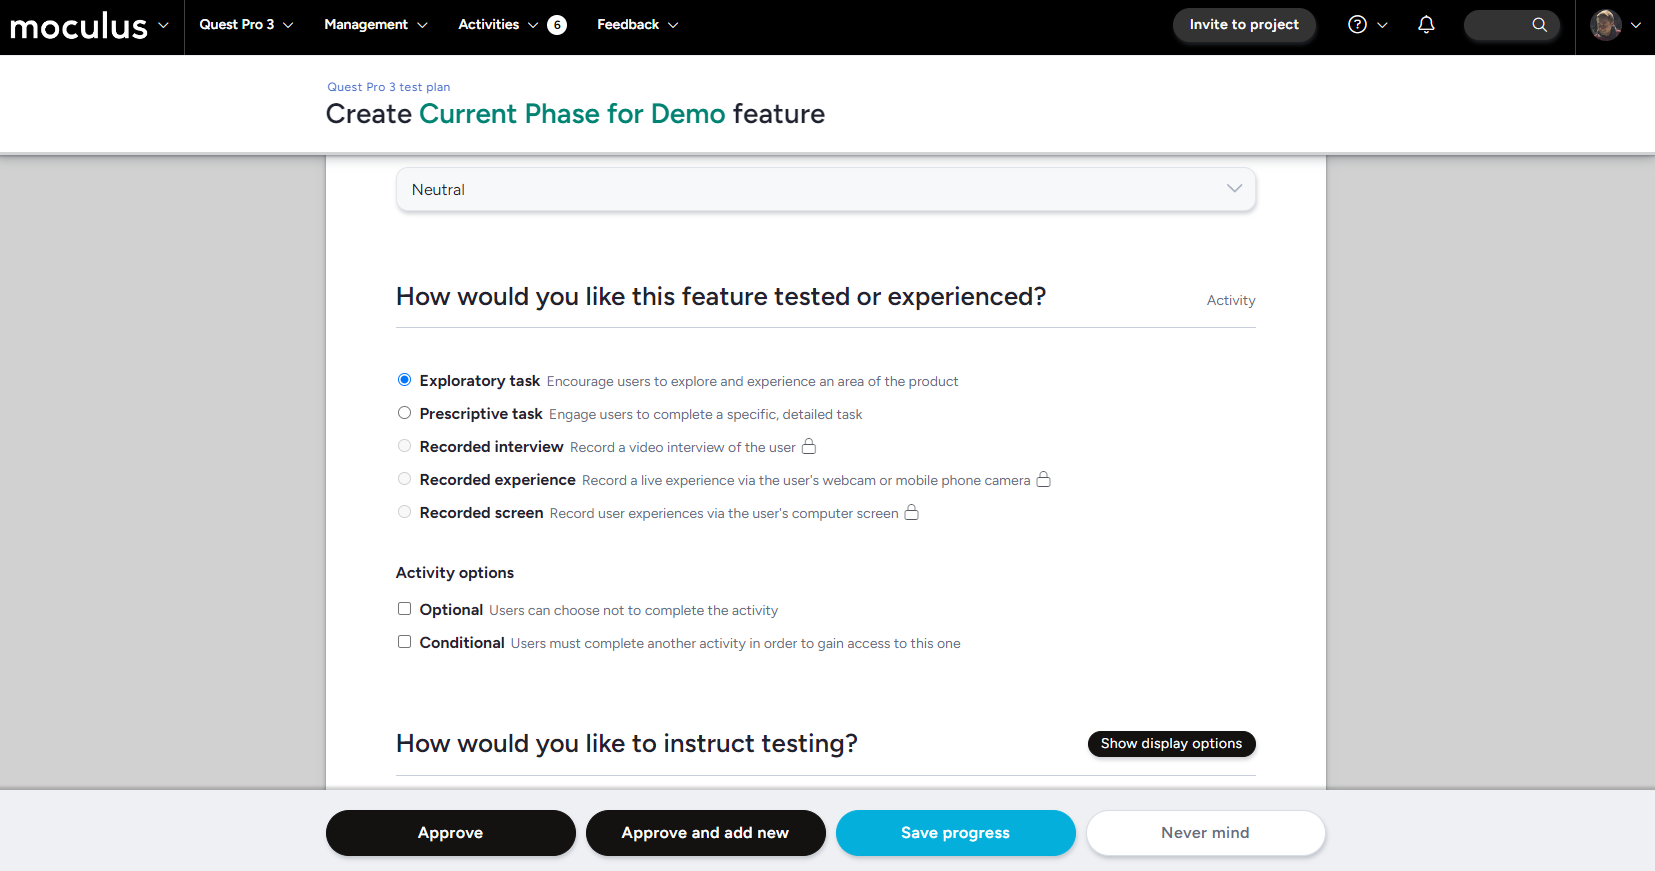The width and height of the screenshot is (1655, 871).
Task: Open notifications bell icon
Action: pos(1426,25)
